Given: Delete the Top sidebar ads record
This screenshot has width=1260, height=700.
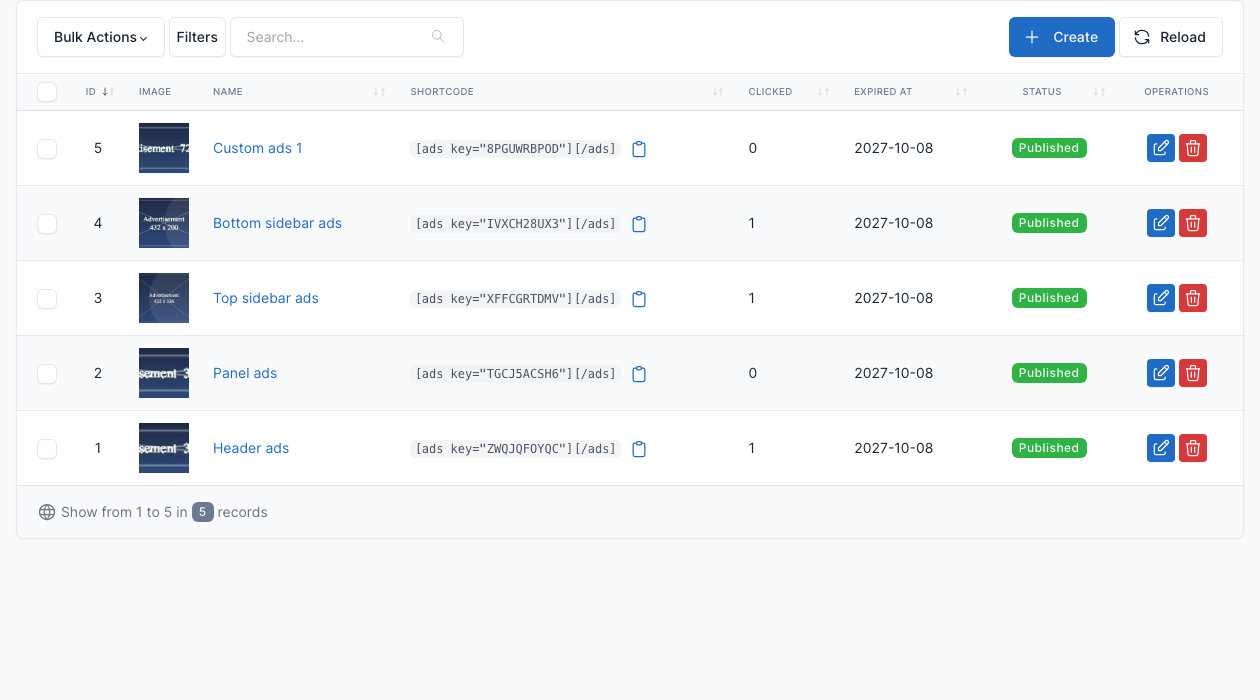Looking at the screenshot, I should (x=1193, y=298).
